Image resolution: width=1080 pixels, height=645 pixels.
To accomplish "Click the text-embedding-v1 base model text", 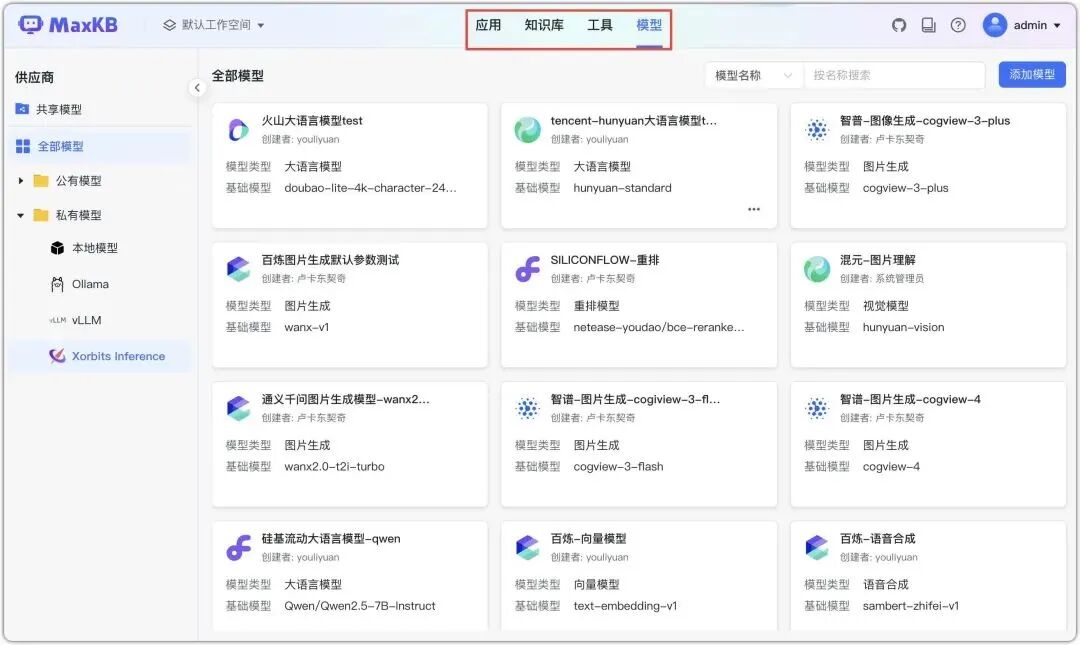I will pos(625,606).
